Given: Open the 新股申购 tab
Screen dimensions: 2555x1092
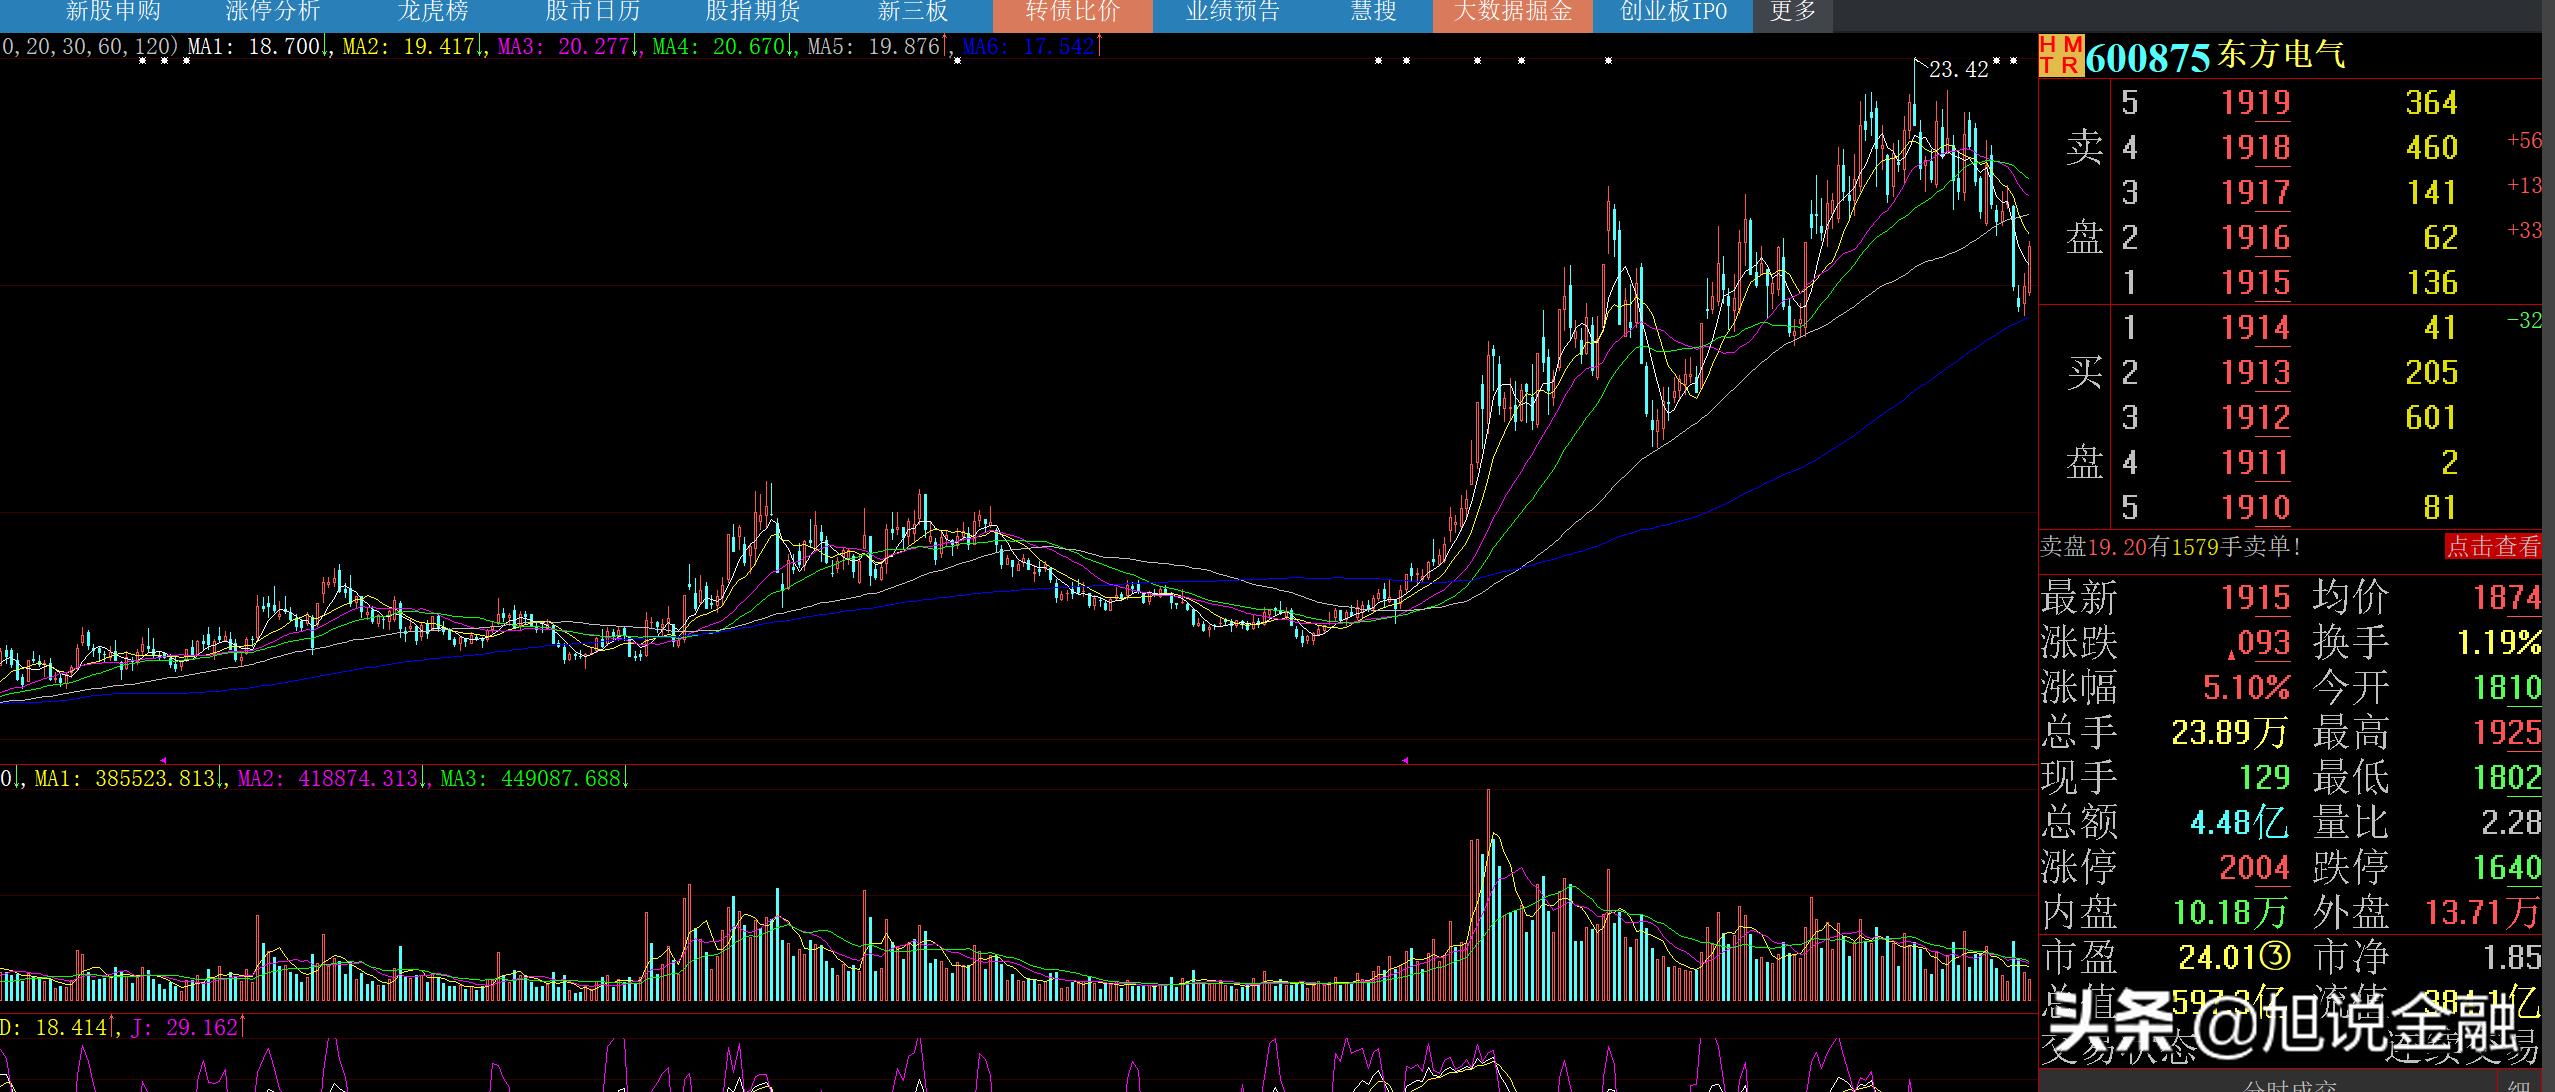Looking at the screenshot, I should tap(112, 12).
